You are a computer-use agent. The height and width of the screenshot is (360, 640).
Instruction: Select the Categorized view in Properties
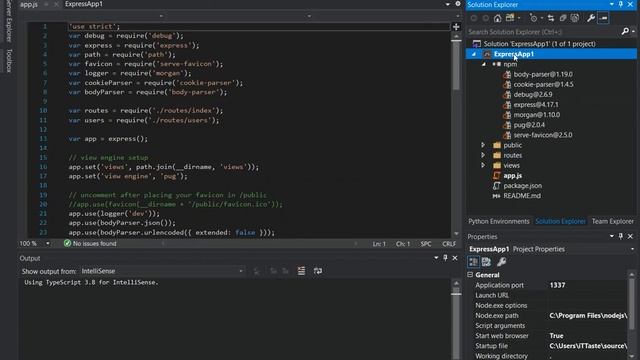(x=473, y=262)
